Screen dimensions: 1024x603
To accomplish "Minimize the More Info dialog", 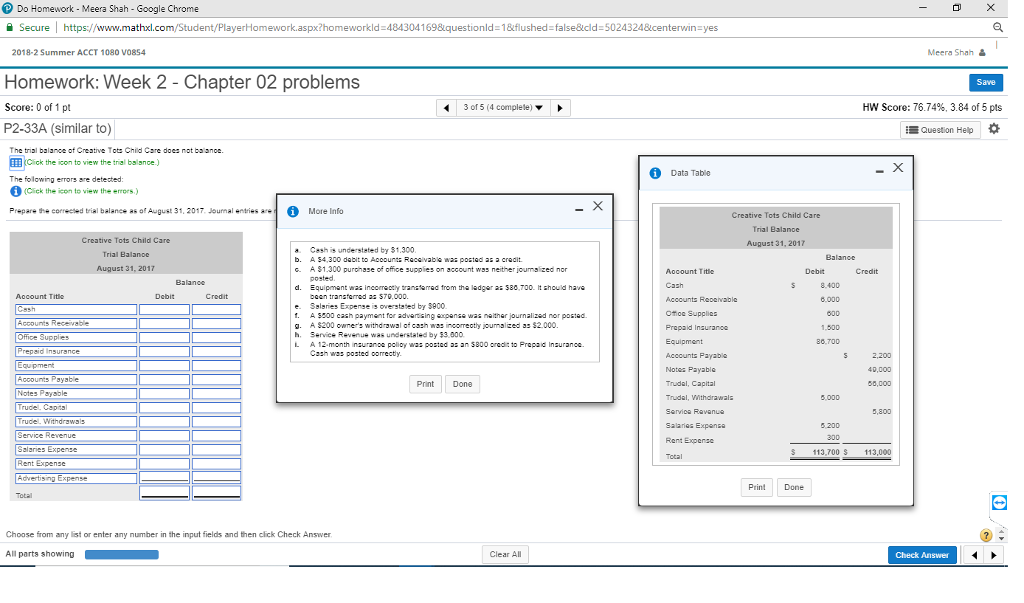I will coord(579,210).
